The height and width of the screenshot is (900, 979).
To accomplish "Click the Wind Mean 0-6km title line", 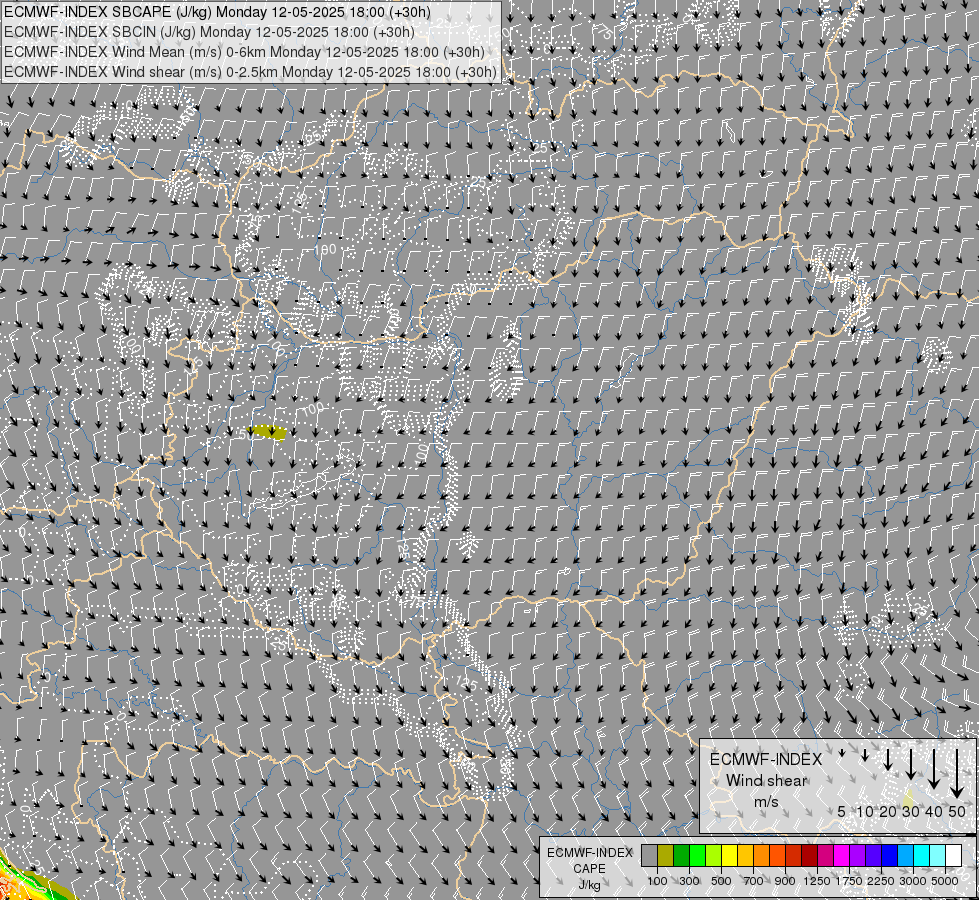I will [x=244, y=52].
